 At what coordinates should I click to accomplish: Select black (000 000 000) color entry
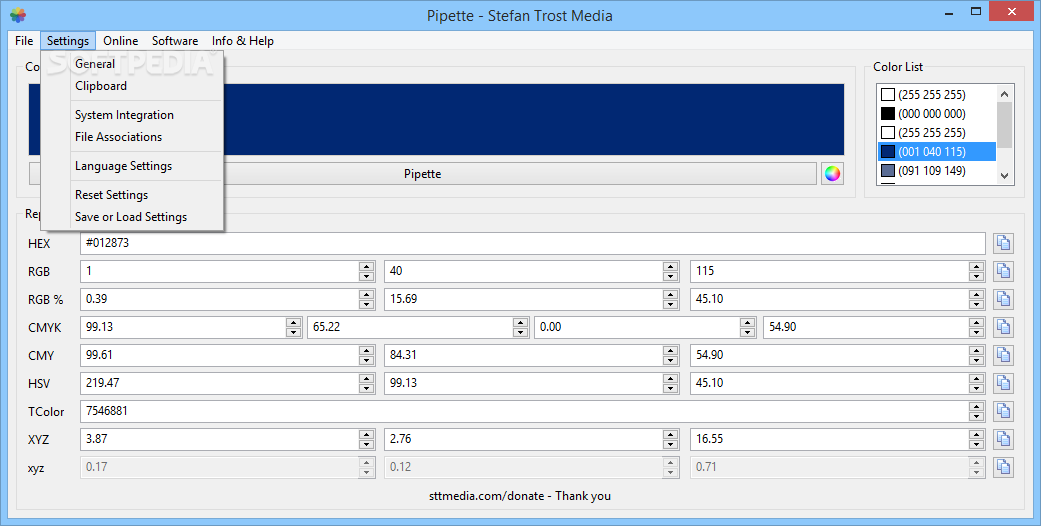(x=937, y=114)
